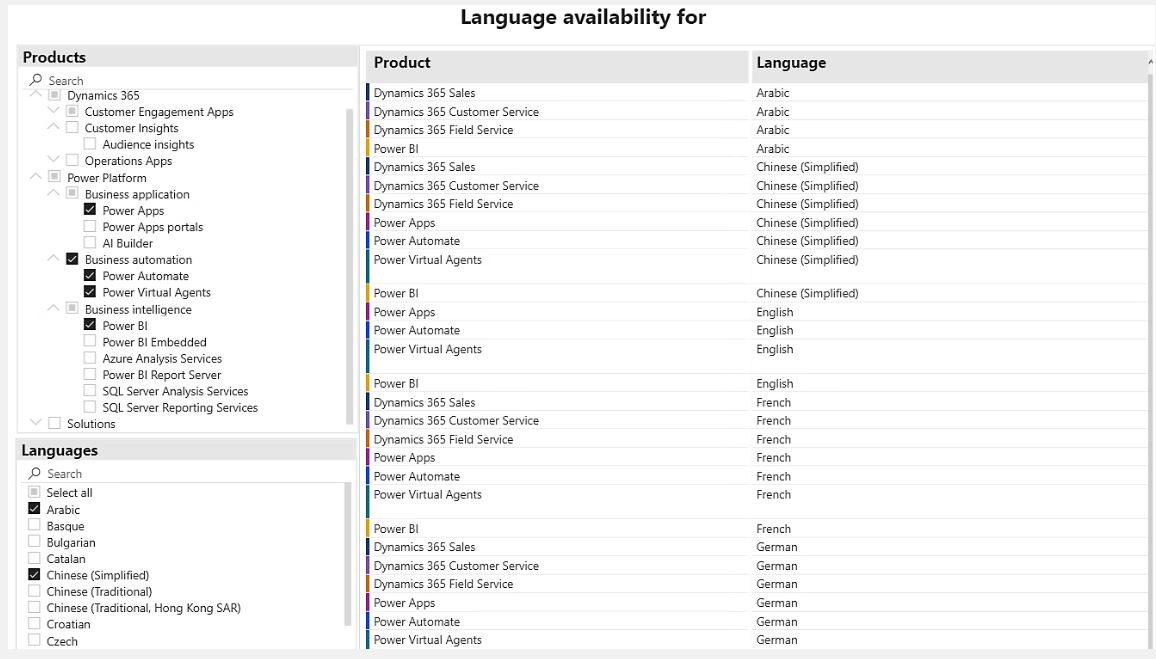This screenshot has height=659, width=1156.
Task: Uncheck the Power BI checkbox
Action: [x=90, y=324]
